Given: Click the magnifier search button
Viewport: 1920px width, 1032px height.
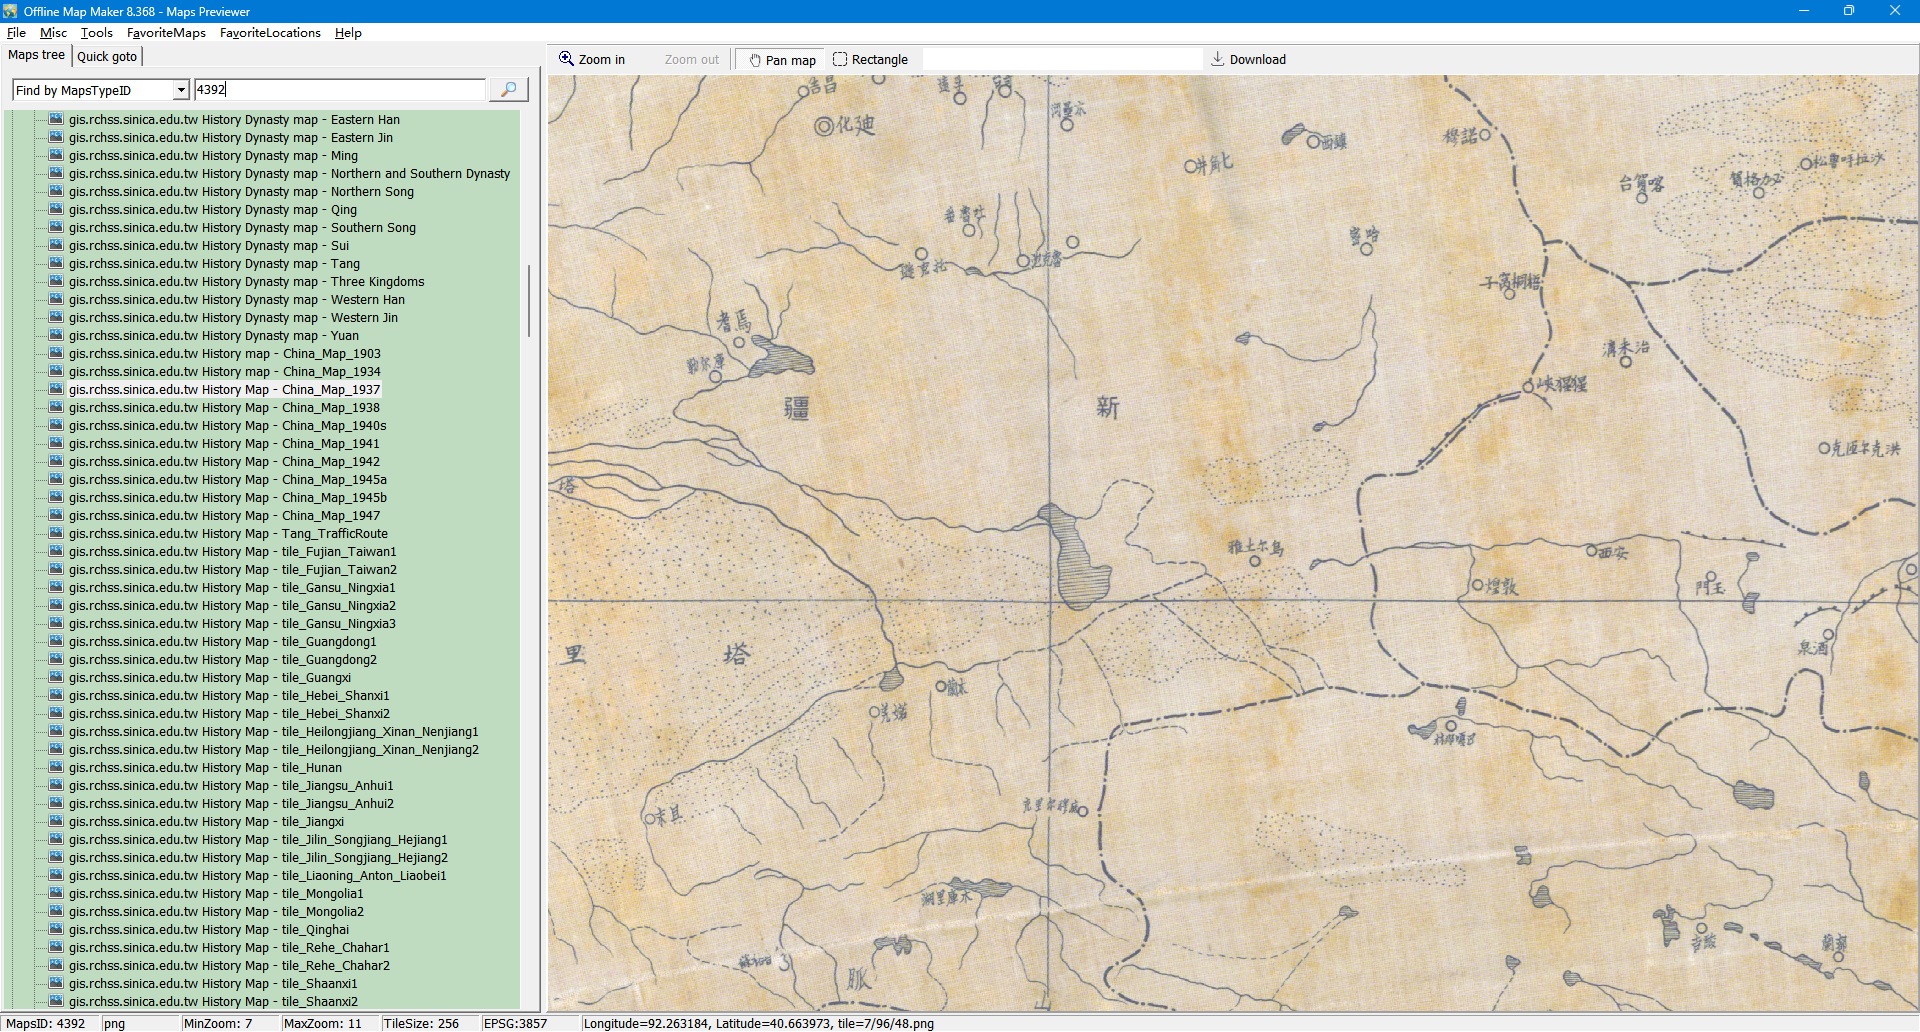Looking at the screenshot, I should pyautogui.click(x=508, y=90).
